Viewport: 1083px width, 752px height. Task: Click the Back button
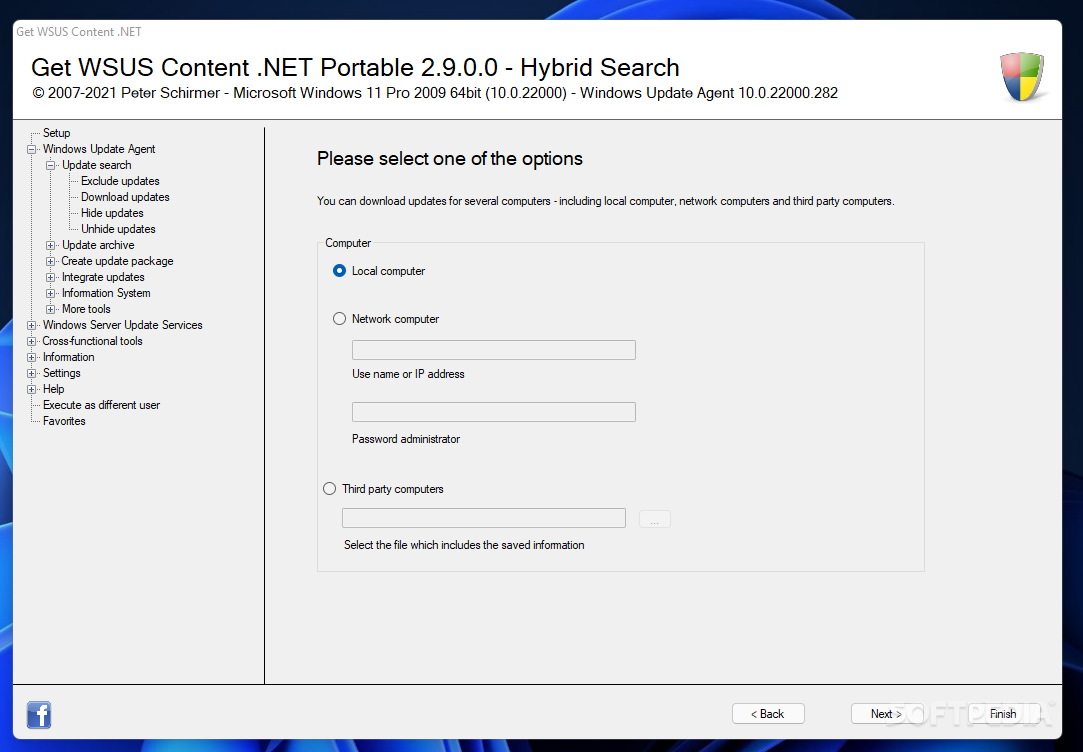click(x=768, y=713)
